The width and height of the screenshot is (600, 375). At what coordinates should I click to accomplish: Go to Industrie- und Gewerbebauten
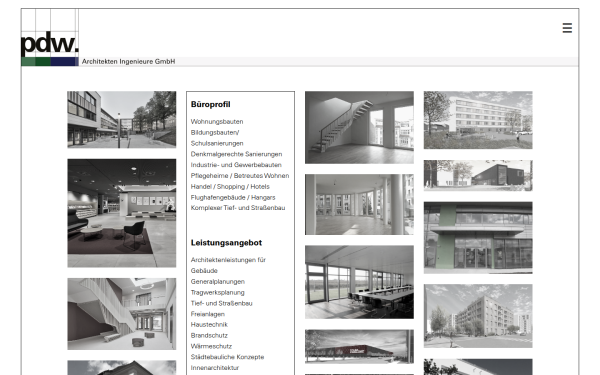(x=236, y=165)
